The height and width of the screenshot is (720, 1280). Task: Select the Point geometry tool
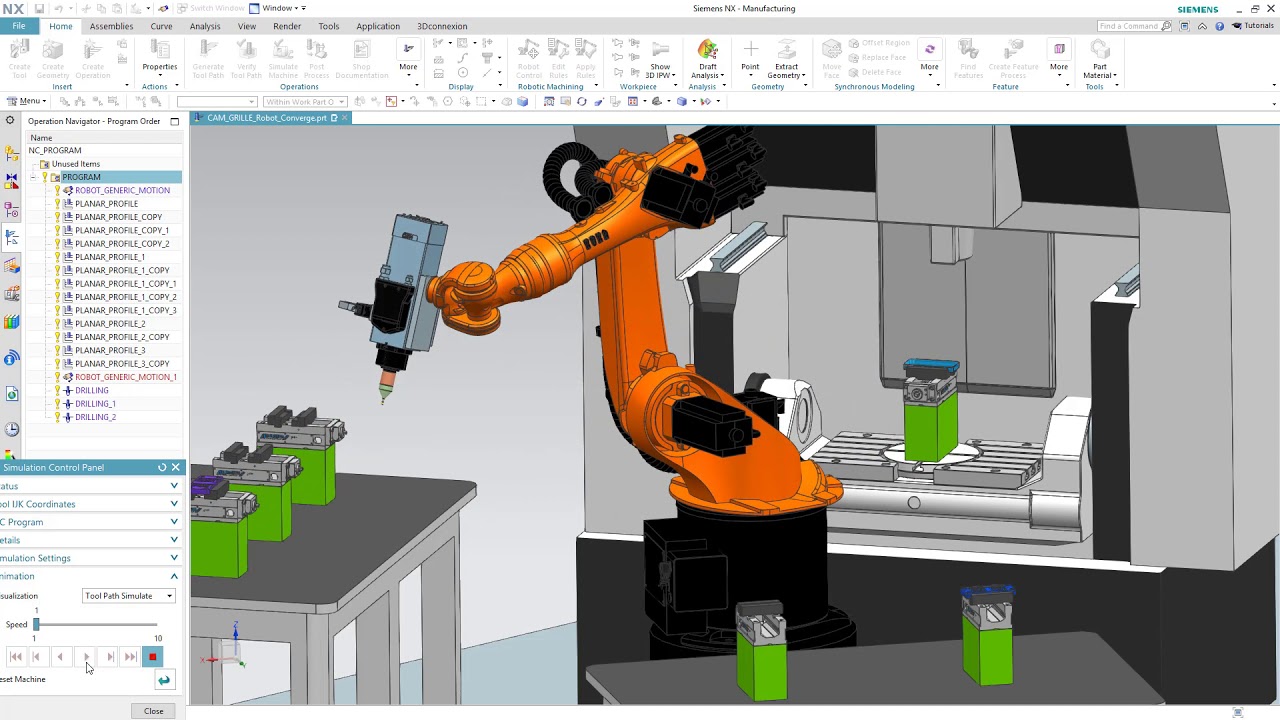[x=750, y=56]
